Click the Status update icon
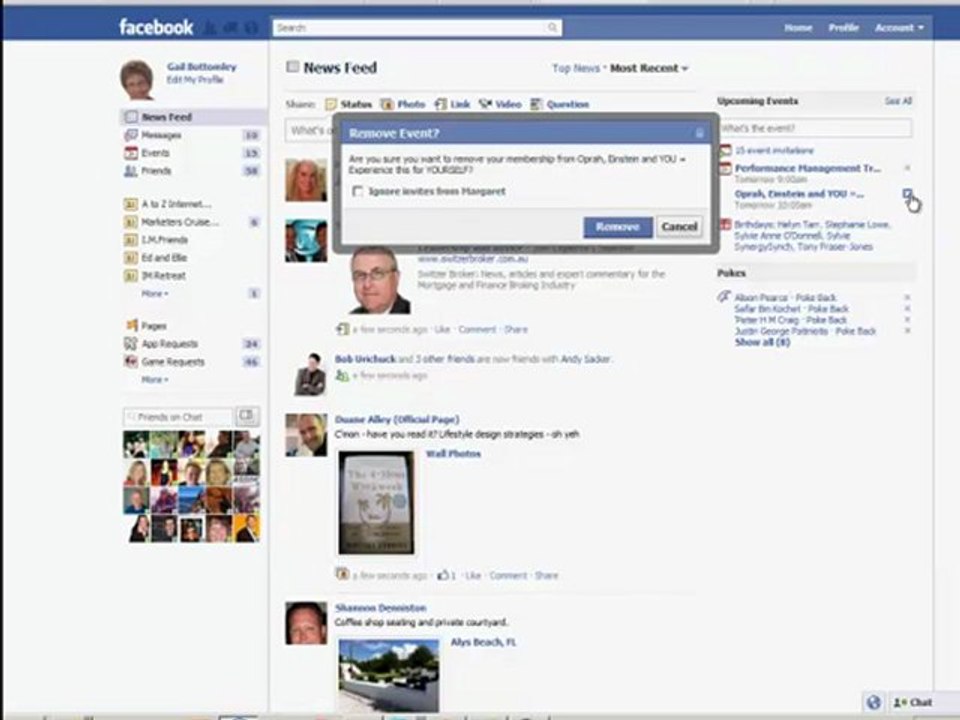Image resolution: width=960 pixels, height=720 pixels. 331,104
